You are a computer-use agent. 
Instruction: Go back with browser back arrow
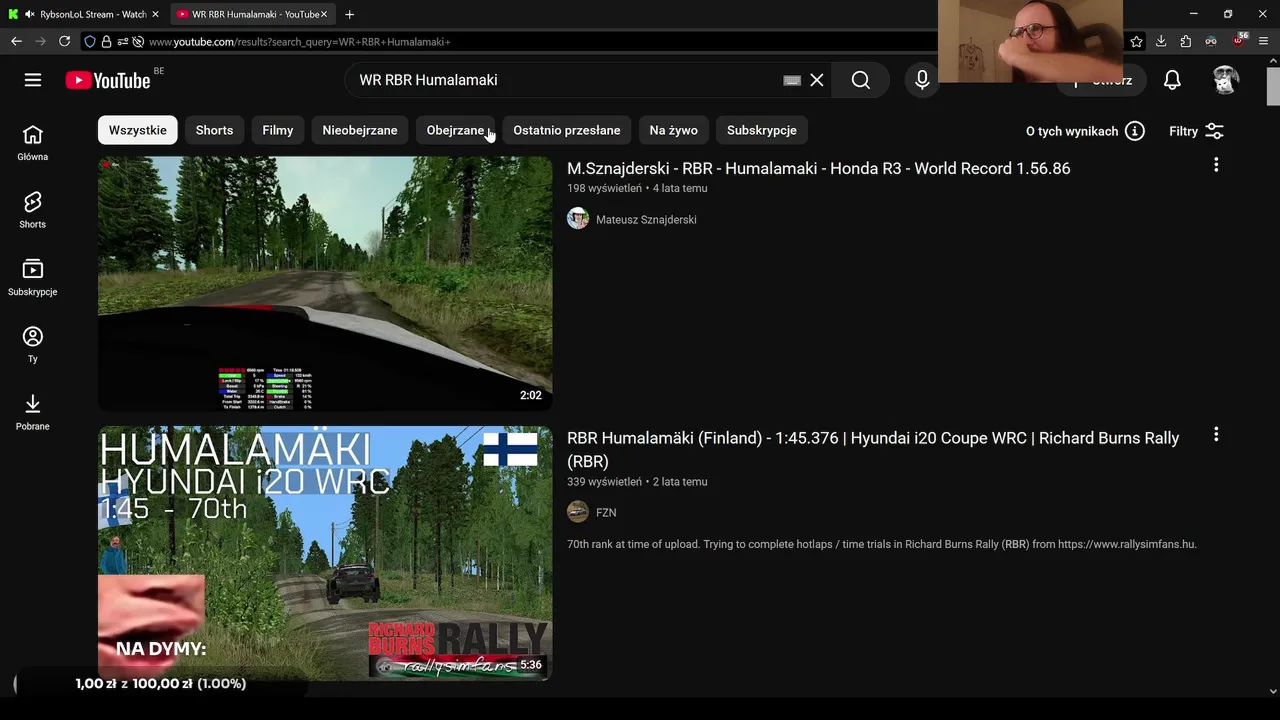click(x=16, y=41)
